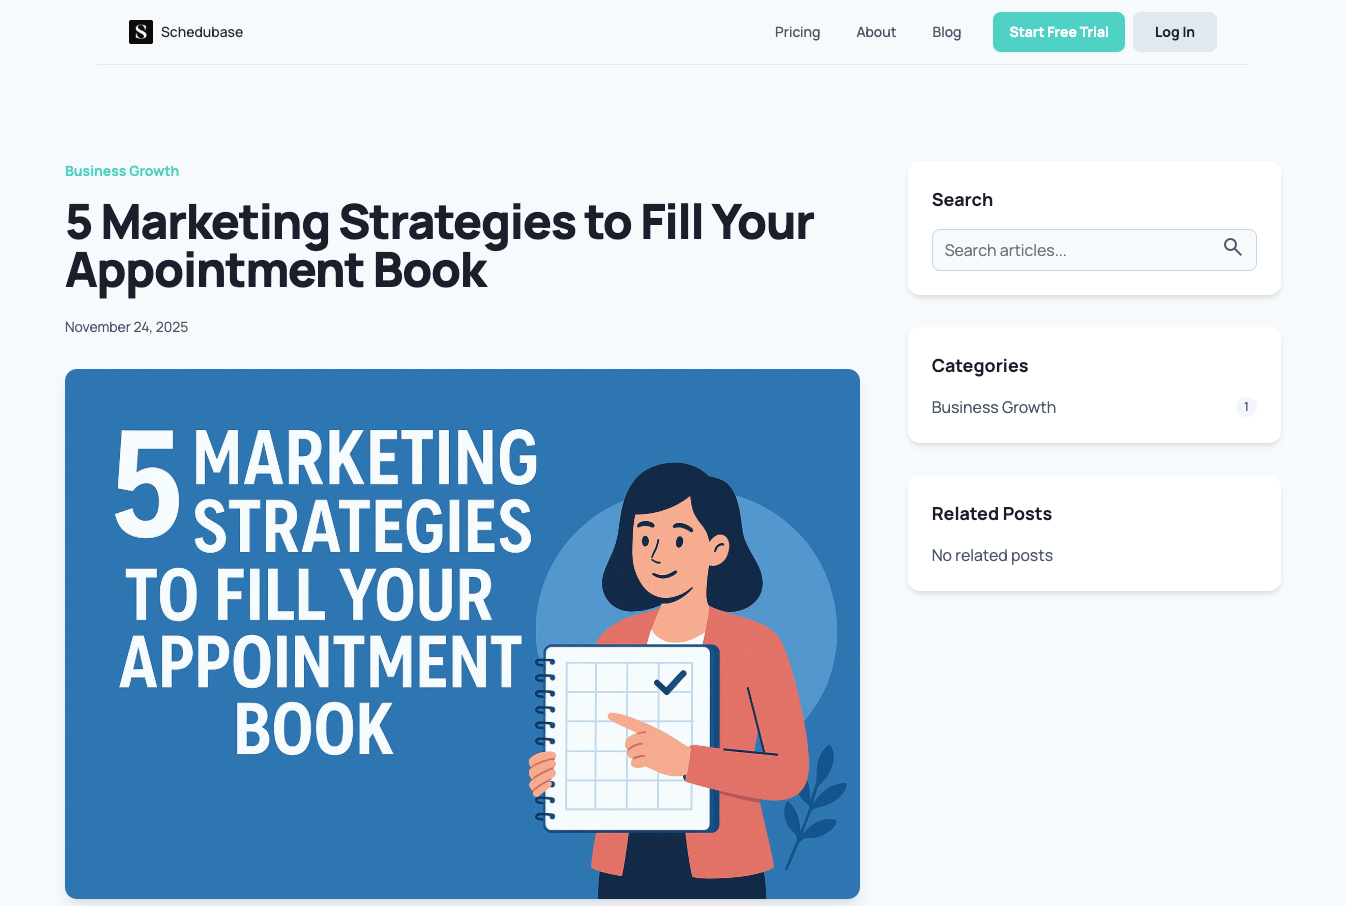This screenshot has height=906, width=1346.
Task: Go to the About page
Action: [x=876, y=32]
